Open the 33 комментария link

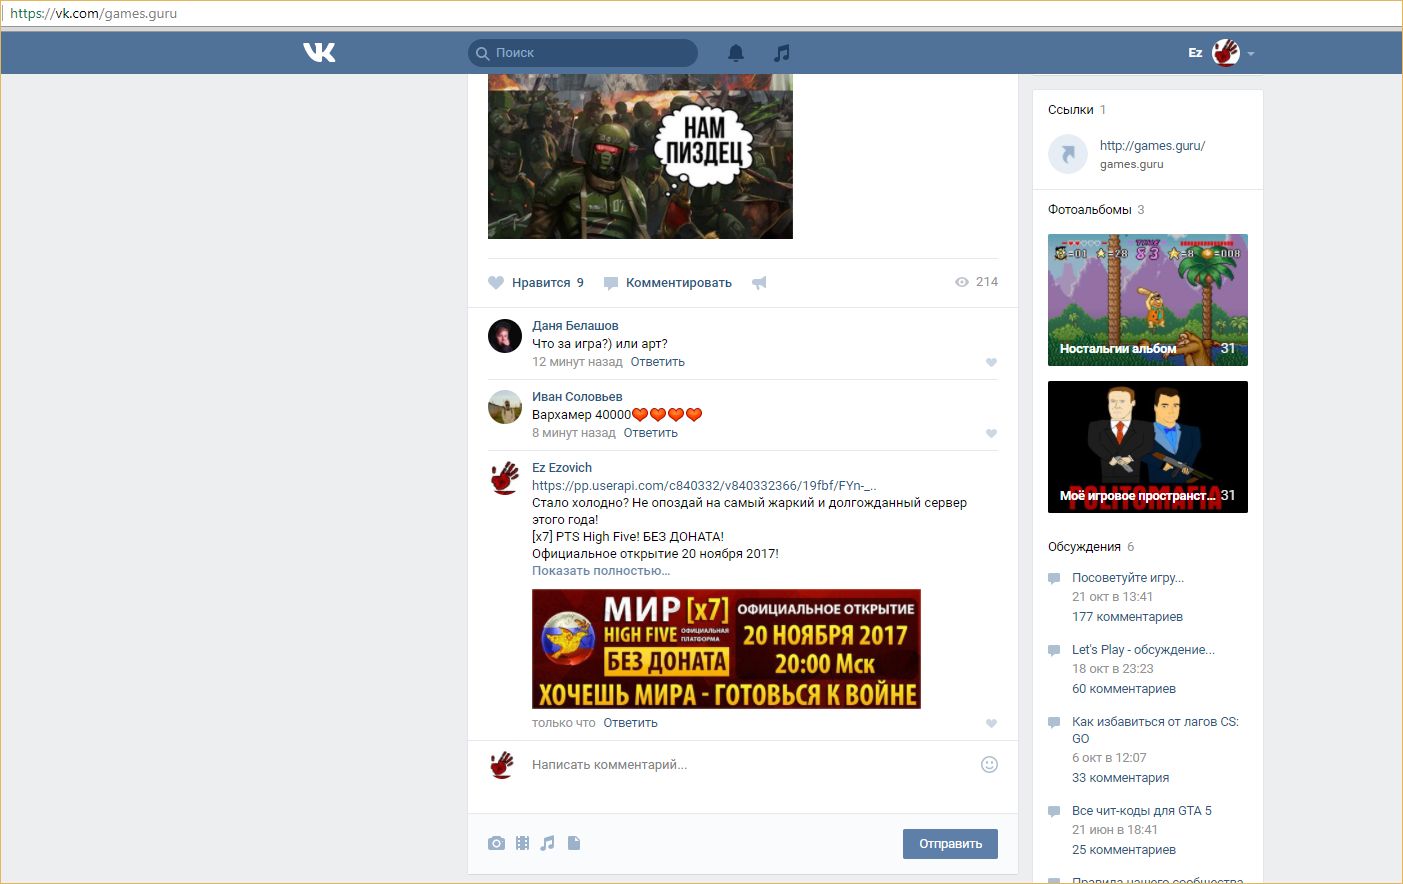coord(1120,778)
